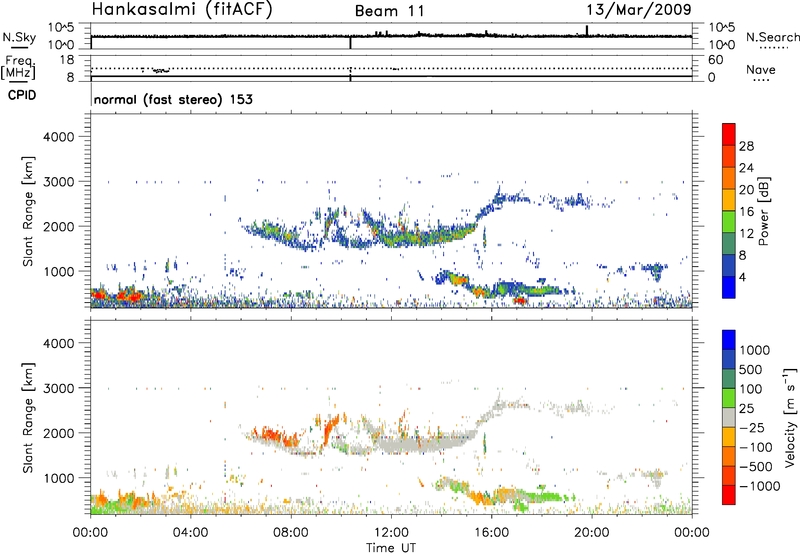Pick the Power colorbar segment between 24 and 28

click(729, 156)
